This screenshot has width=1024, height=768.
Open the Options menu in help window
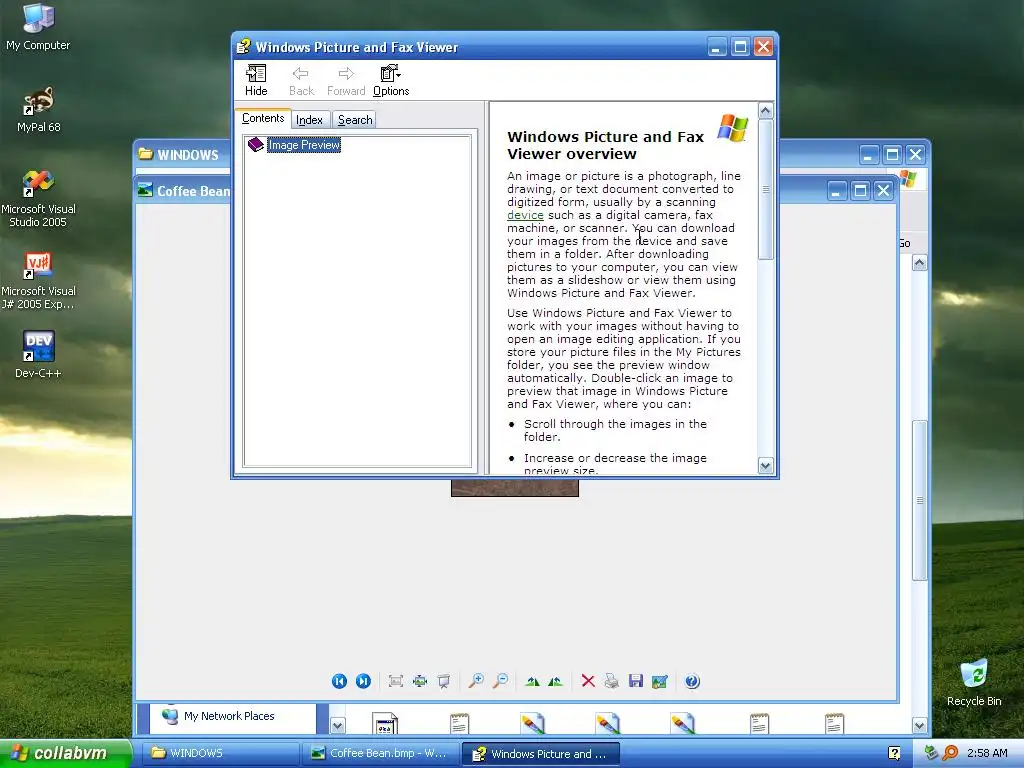coord(391,81)
